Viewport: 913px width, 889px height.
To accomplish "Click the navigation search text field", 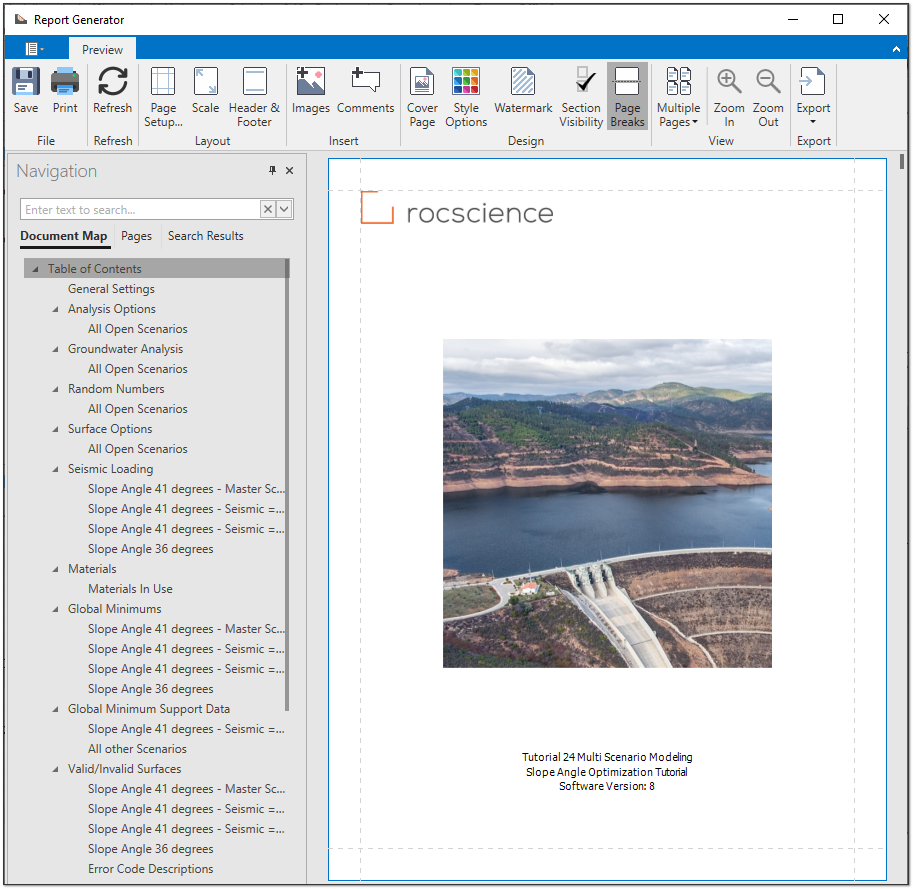I will point(140,210).
